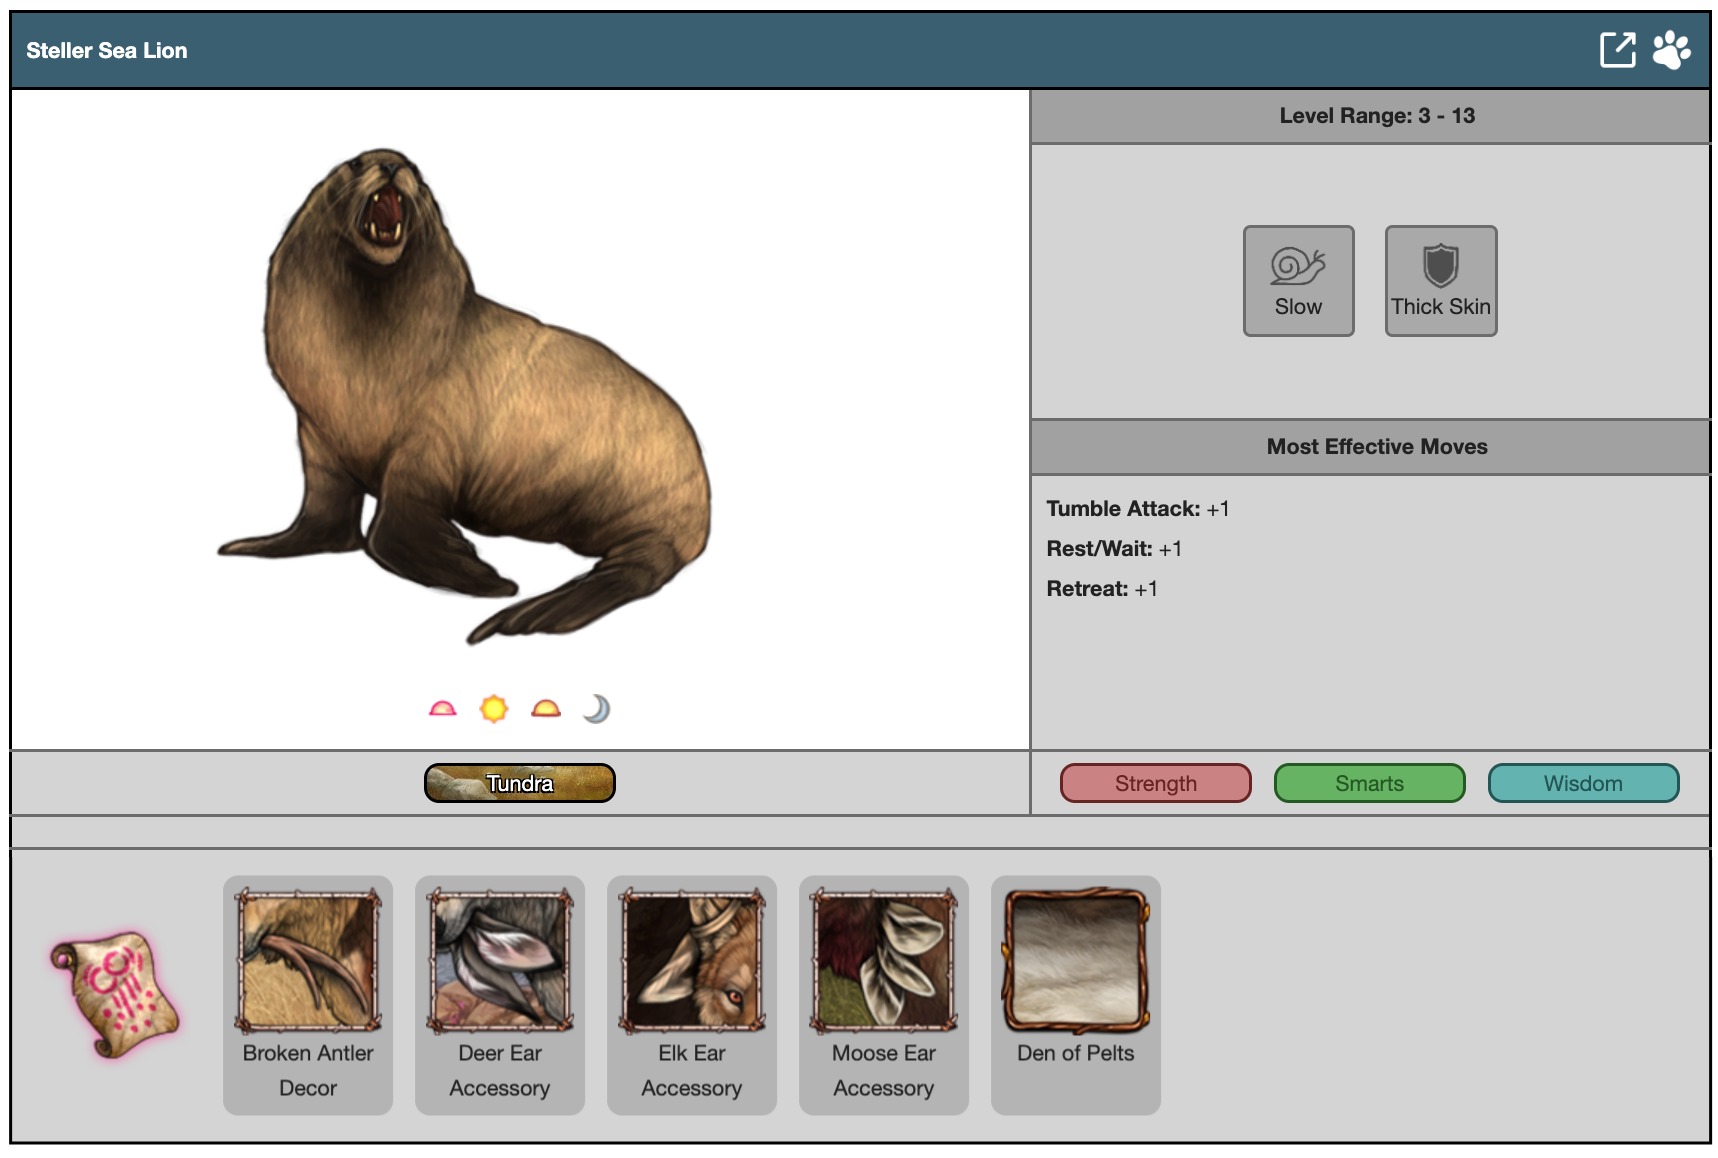This screenshot has height=1158, width=1718.
Task: Click the green Smarts stat button
Action: coord(1369,783)
